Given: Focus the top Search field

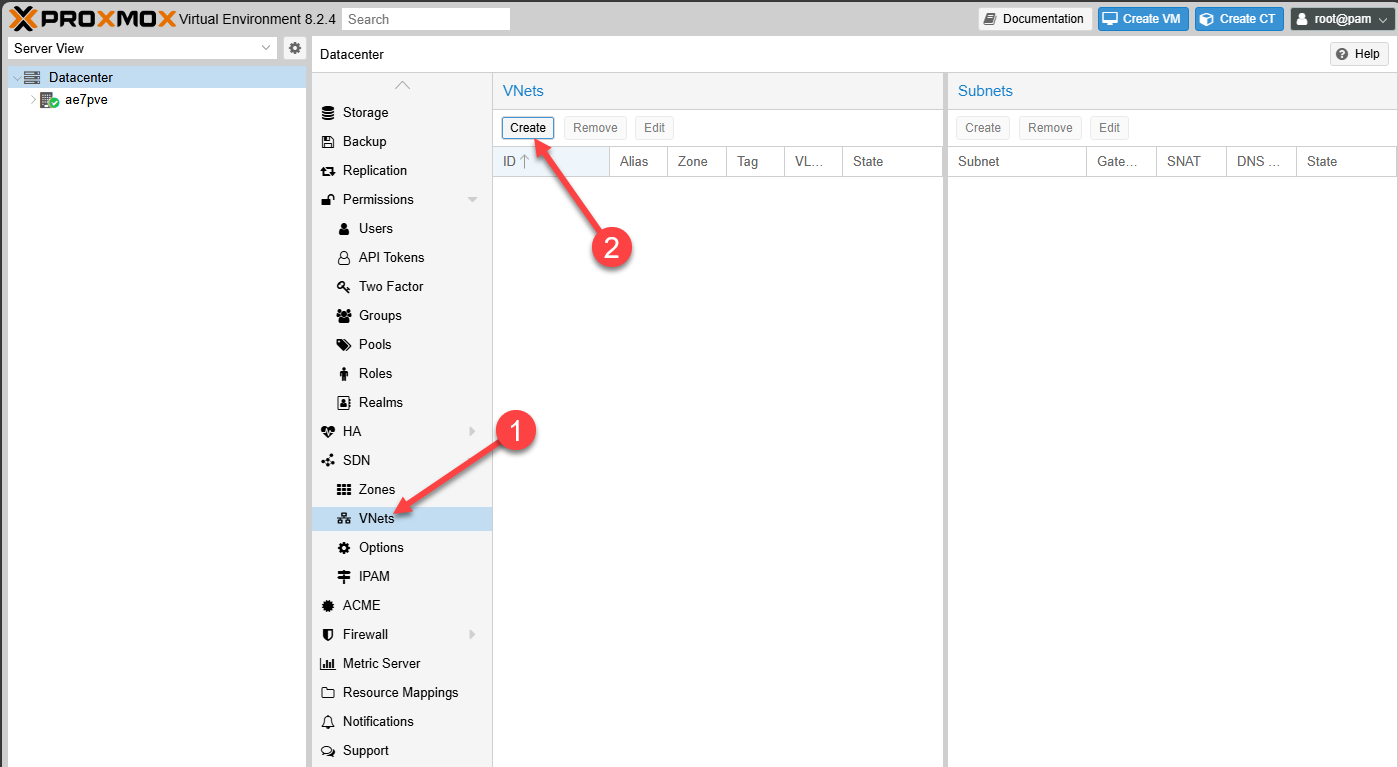Looking at the screenshot, I should pos(426,19).
